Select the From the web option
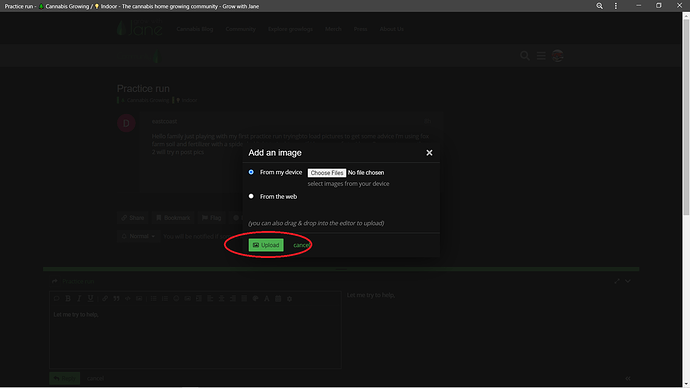The width and height of the screenshot is (690, 388). pyautogui.click(x=251, y=196)
